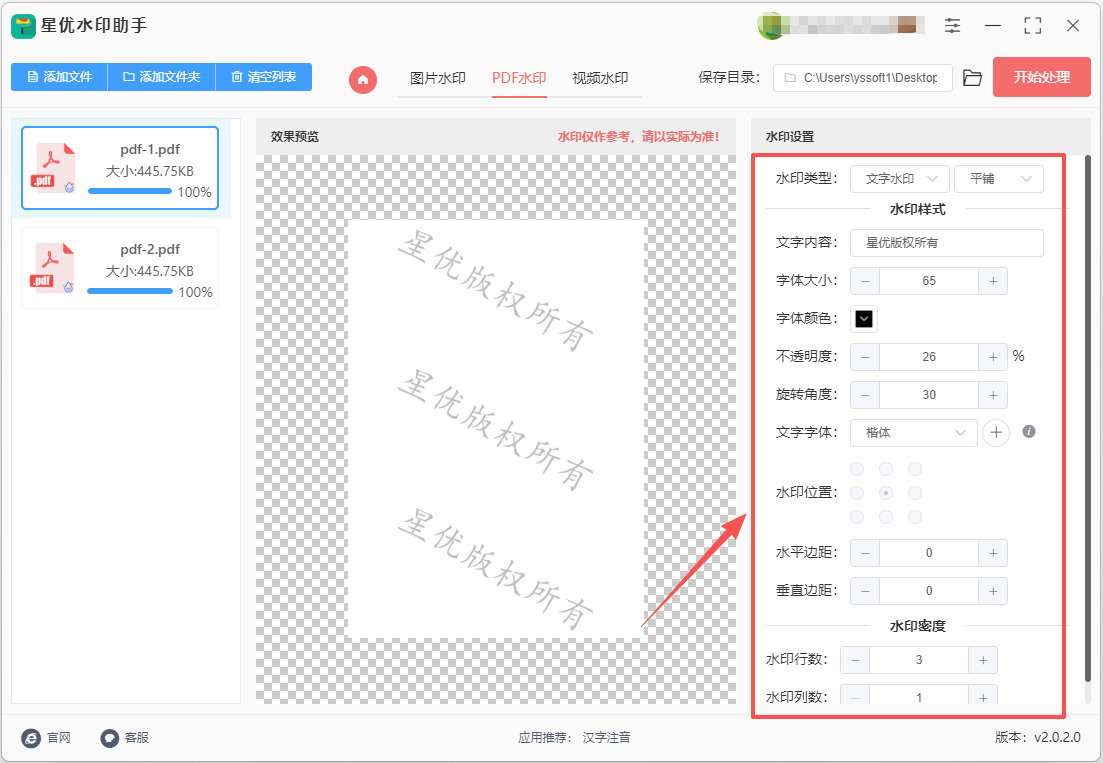
Task: Open the 官网 website icon
Action: coord(31,738)
